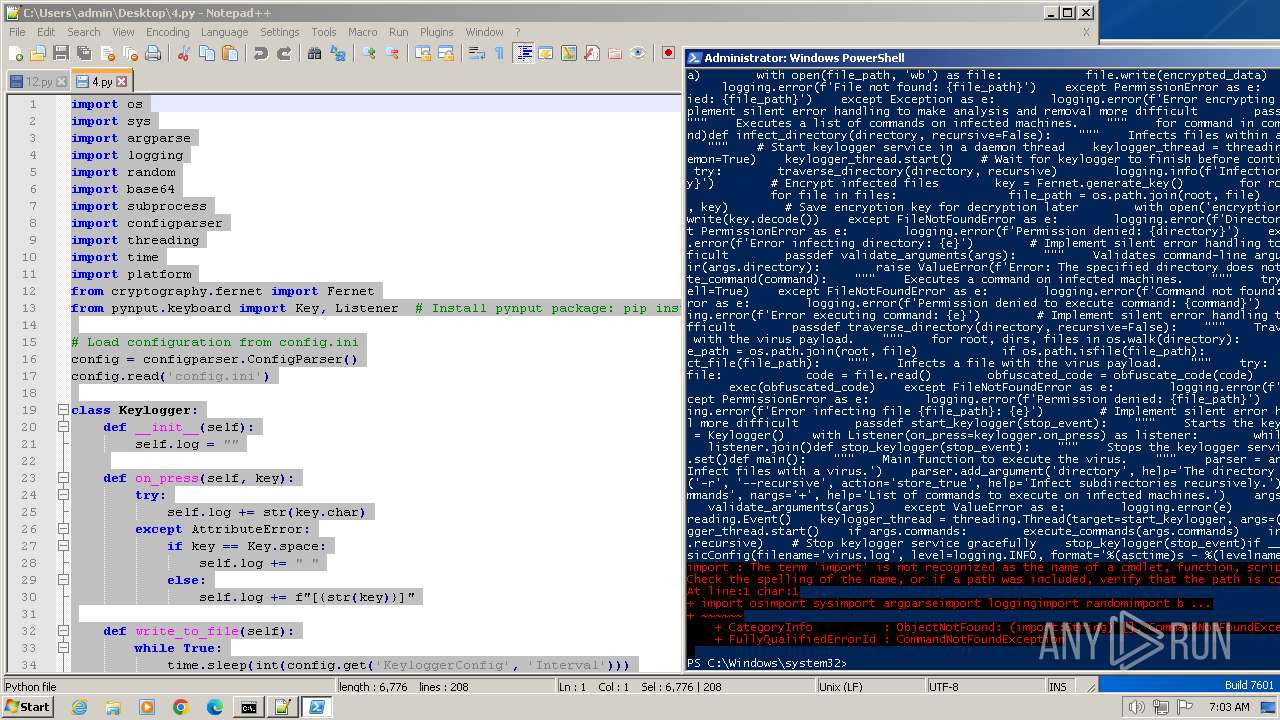Click the PowerShell window title icon
1280x720 pixels.
coord(696,58)
